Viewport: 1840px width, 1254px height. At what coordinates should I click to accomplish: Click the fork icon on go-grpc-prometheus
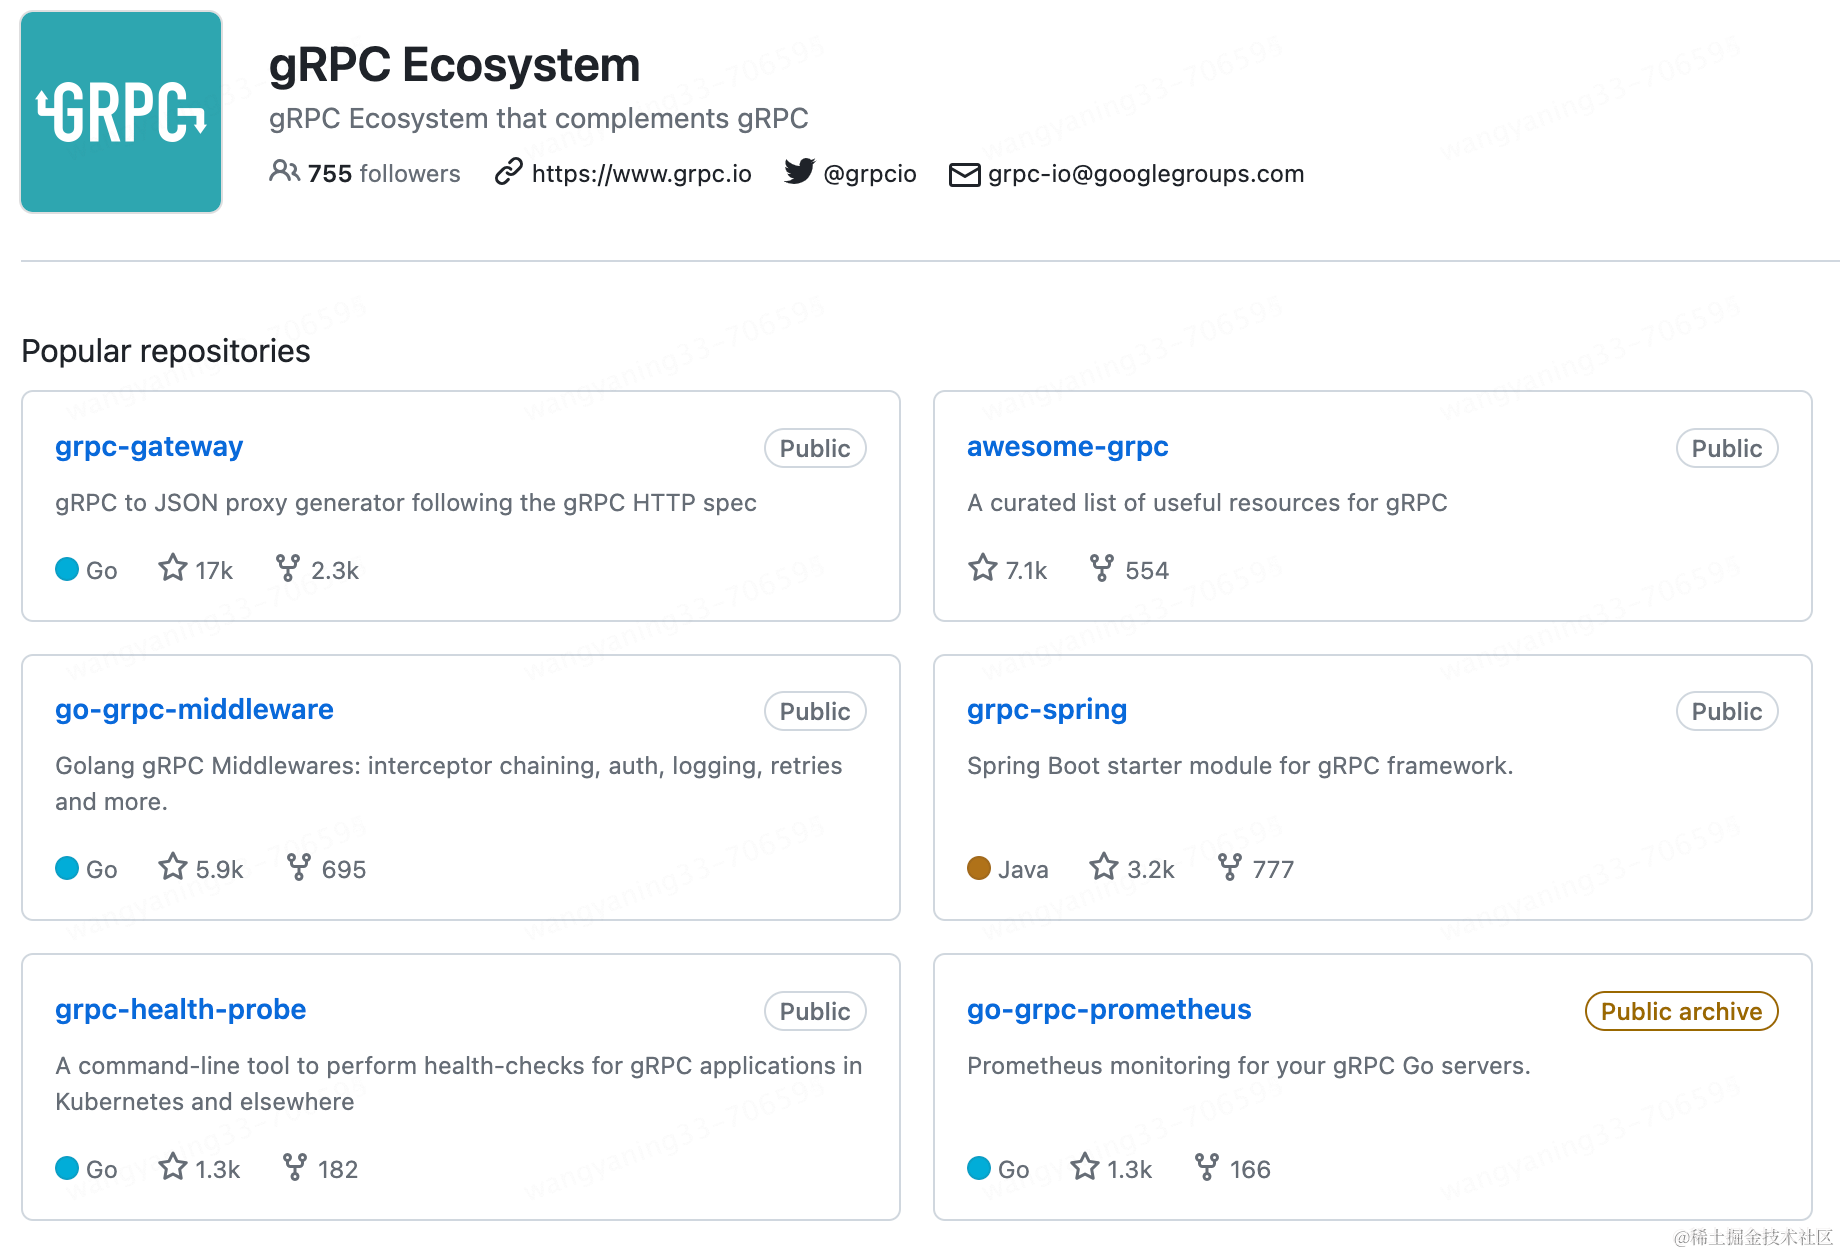pyautogui.click(x=1207, y=1166)
